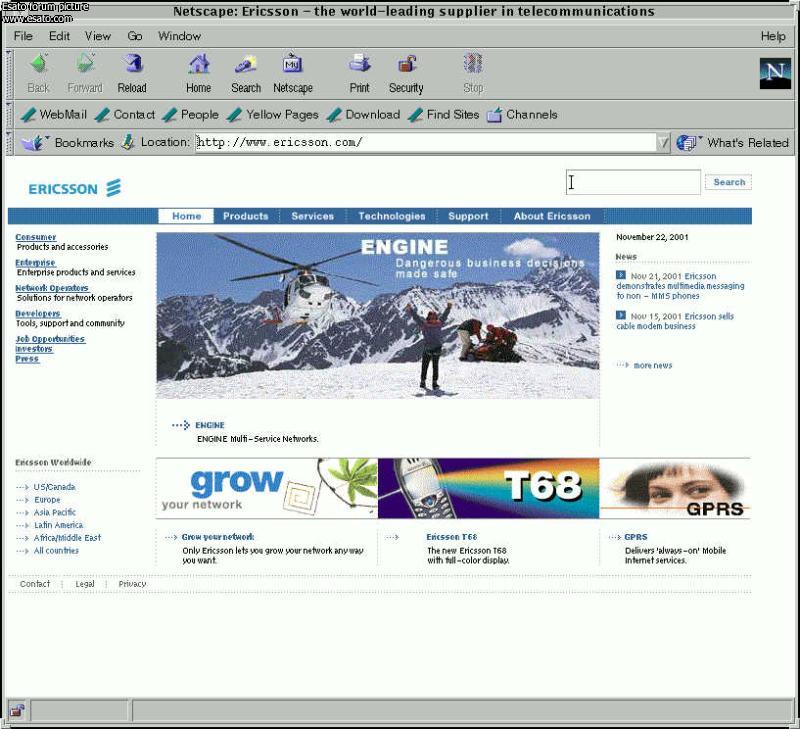The image size is (800, 729).
Task: Click the GPRS banner image
Action: tap(676, 488)
